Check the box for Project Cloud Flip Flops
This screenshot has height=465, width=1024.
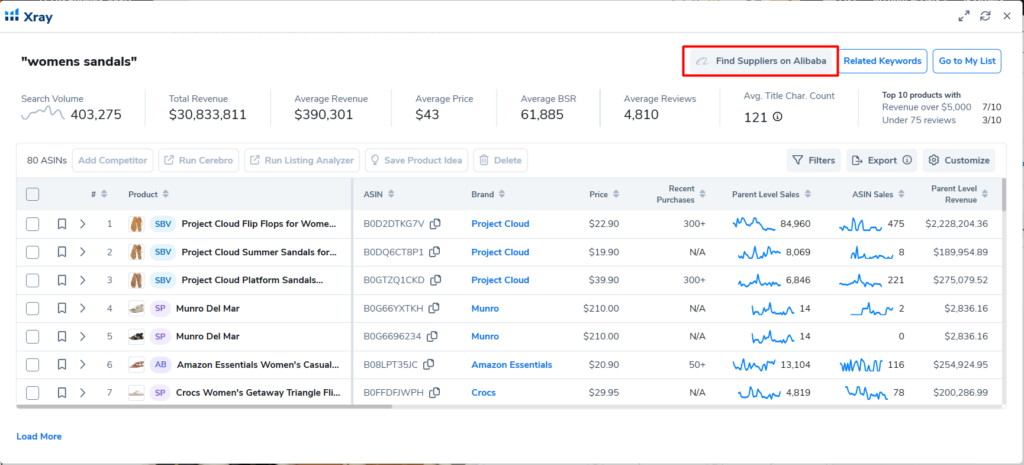(x=33, y=224)
